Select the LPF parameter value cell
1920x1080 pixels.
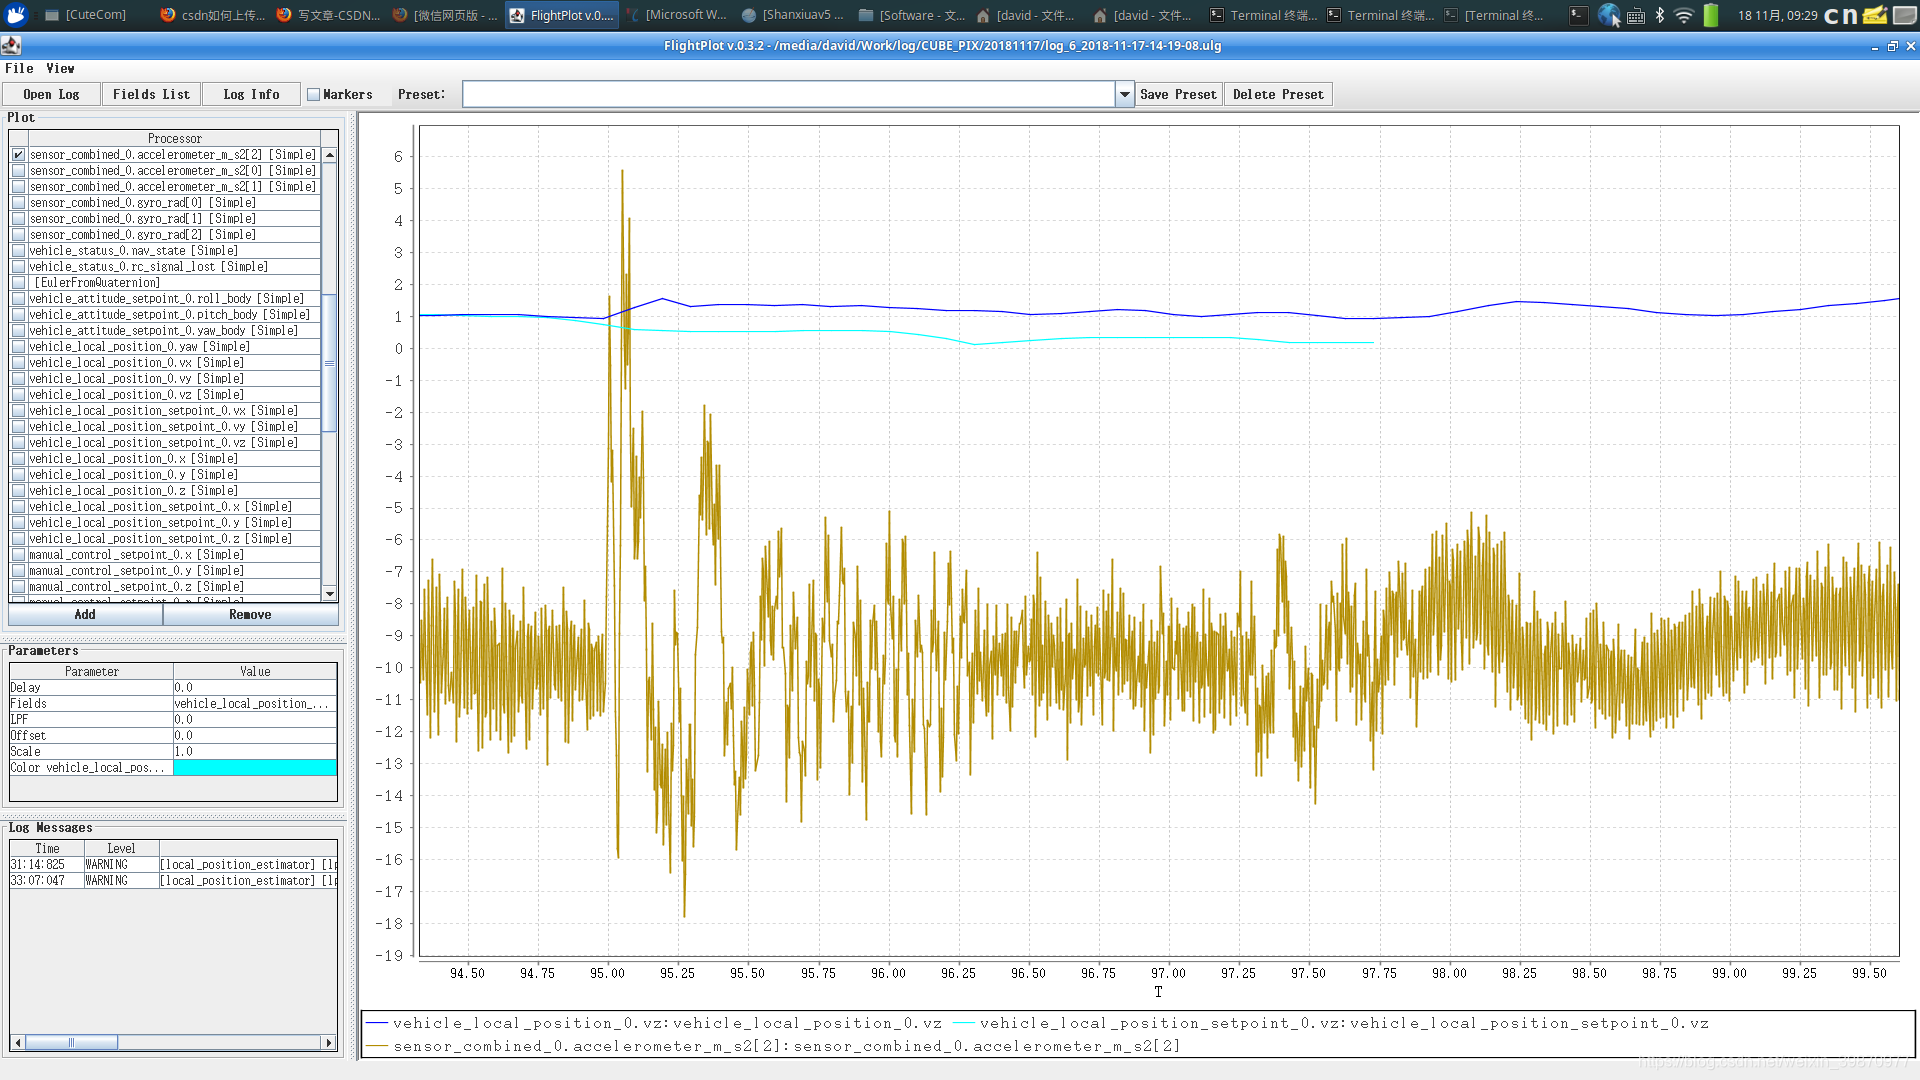(x=255, y=720)
